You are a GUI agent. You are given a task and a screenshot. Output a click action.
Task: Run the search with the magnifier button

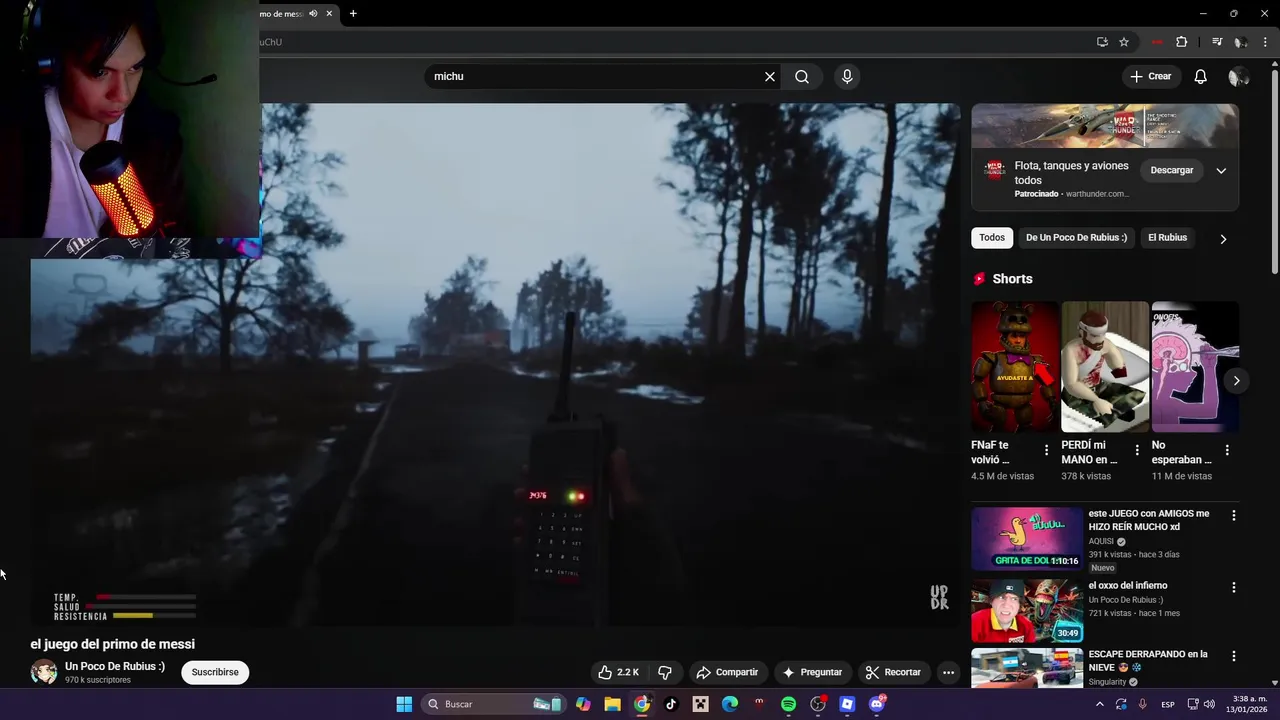pyautogui.click(x=802, y=76)
